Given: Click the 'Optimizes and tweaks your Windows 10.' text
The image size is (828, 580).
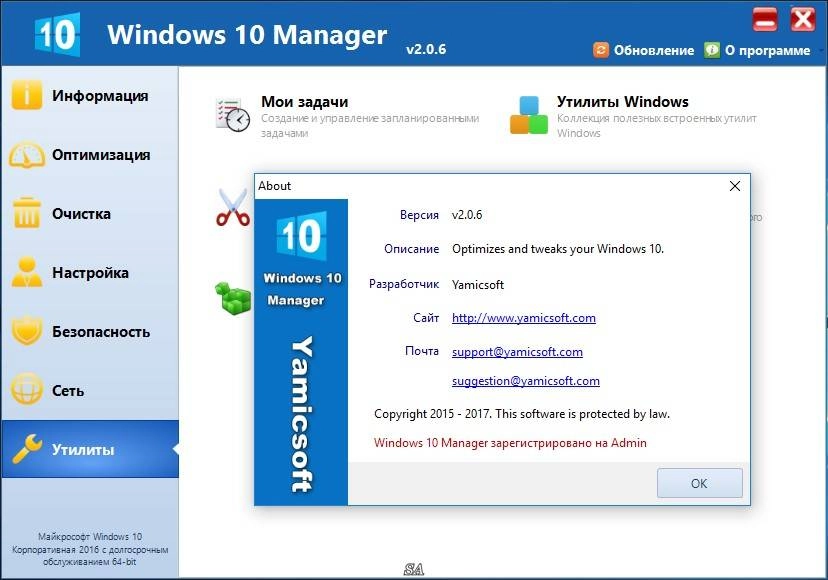Looking at the screenshot, I should coord(558,249).
